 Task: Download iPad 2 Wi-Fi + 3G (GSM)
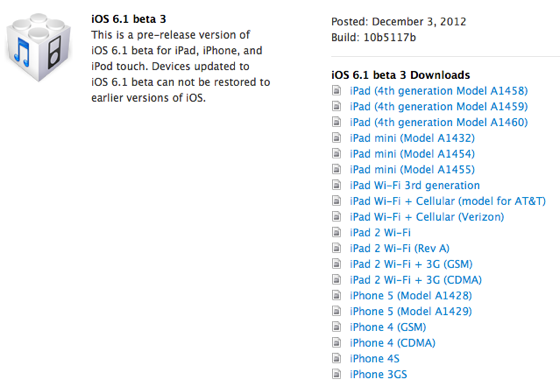click(411, 264)
